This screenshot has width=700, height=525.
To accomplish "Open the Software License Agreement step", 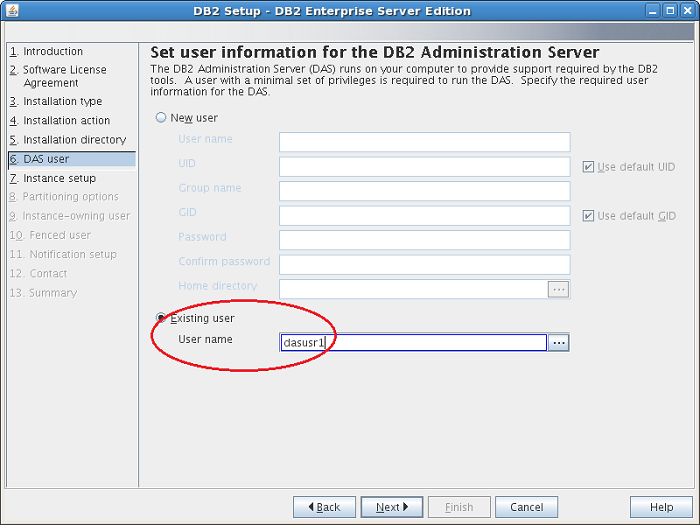I will point(58,76).
